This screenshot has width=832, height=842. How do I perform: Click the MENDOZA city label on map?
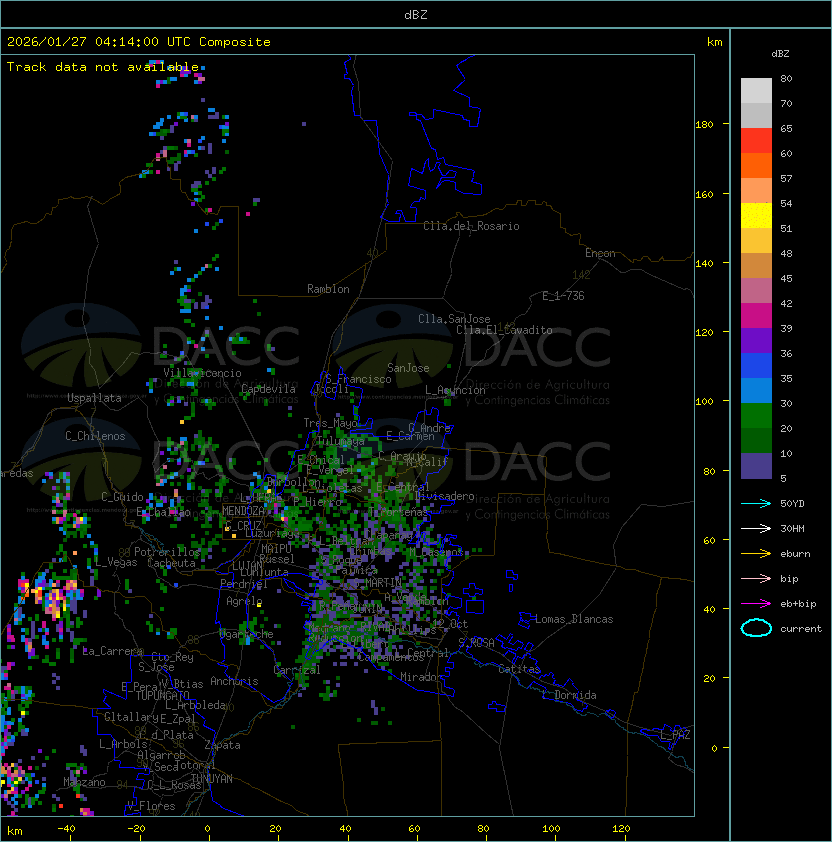(243, 511)
